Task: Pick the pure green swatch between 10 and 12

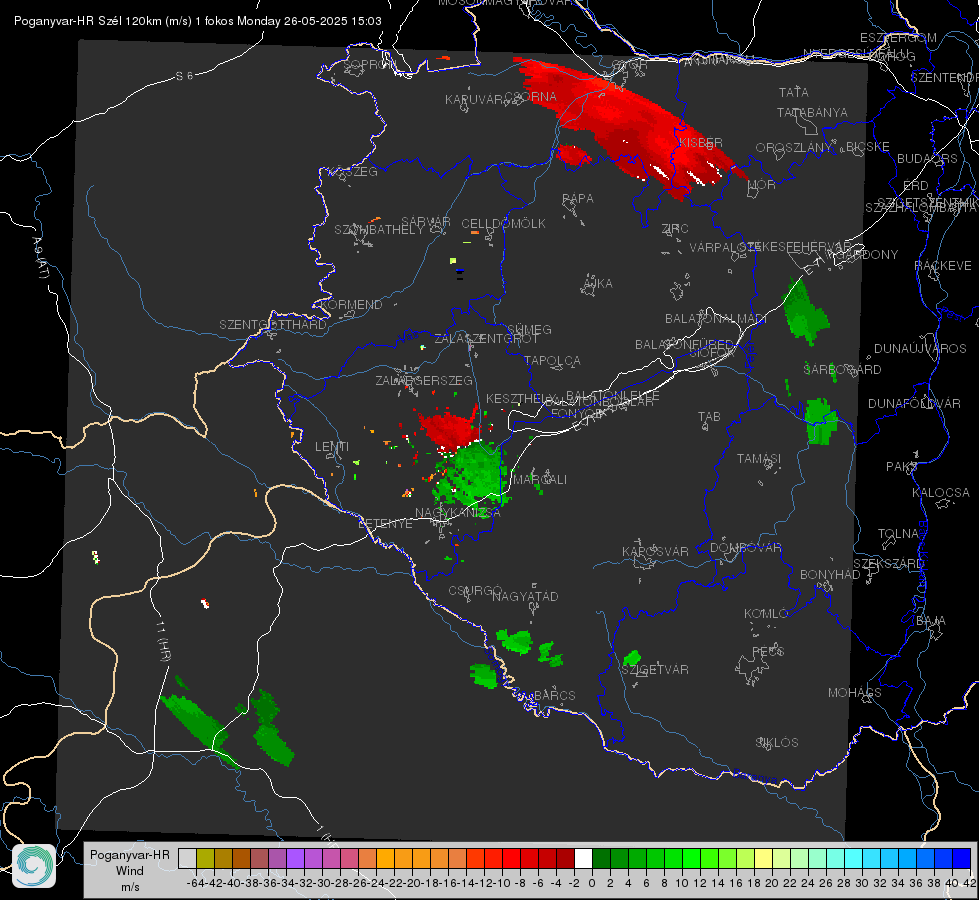Action: 691,858
